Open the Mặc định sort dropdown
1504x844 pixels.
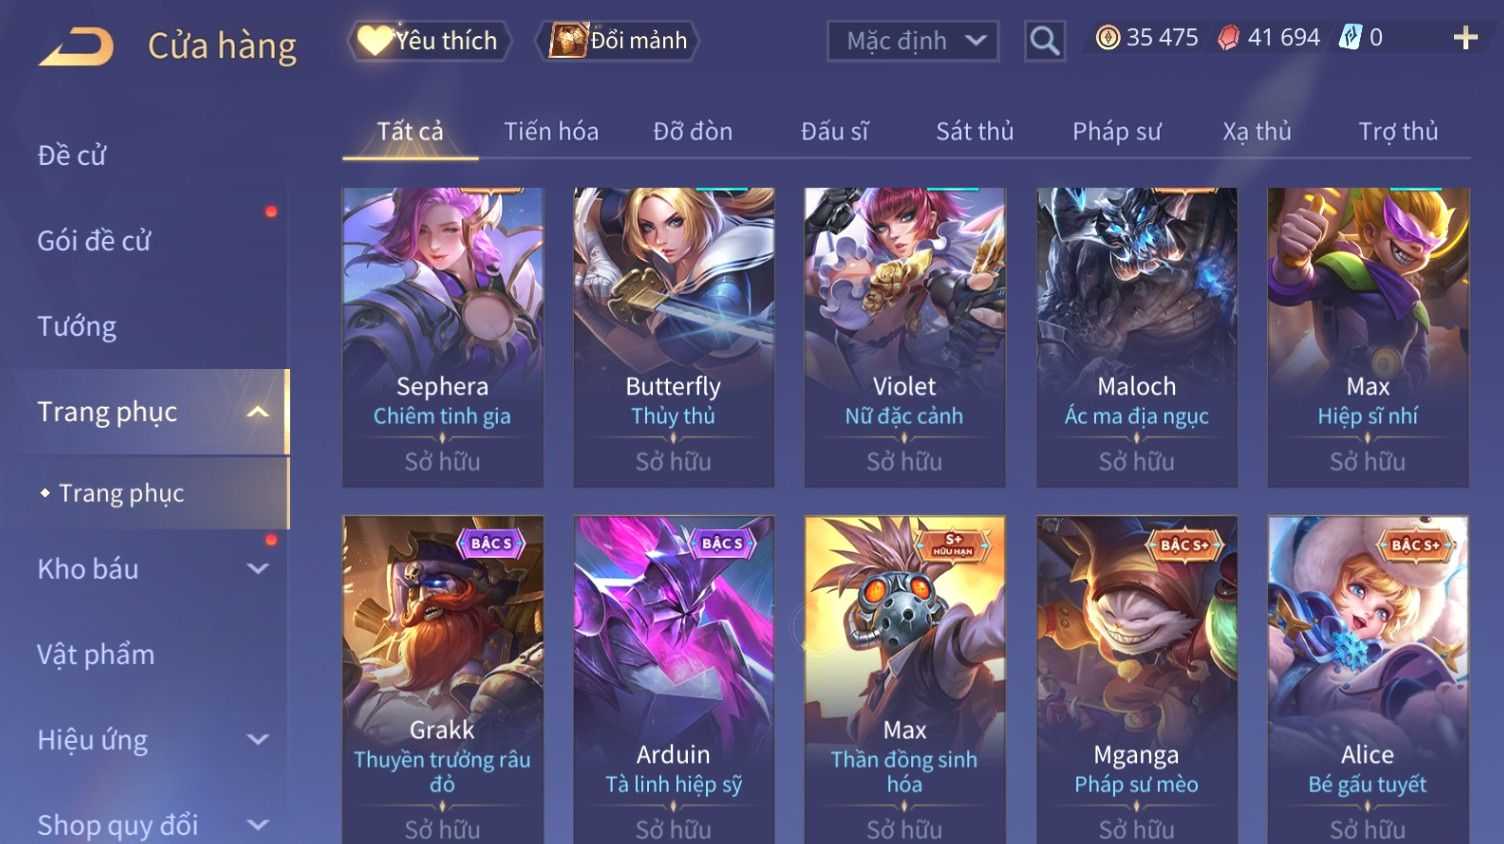[x=913, y=41]
